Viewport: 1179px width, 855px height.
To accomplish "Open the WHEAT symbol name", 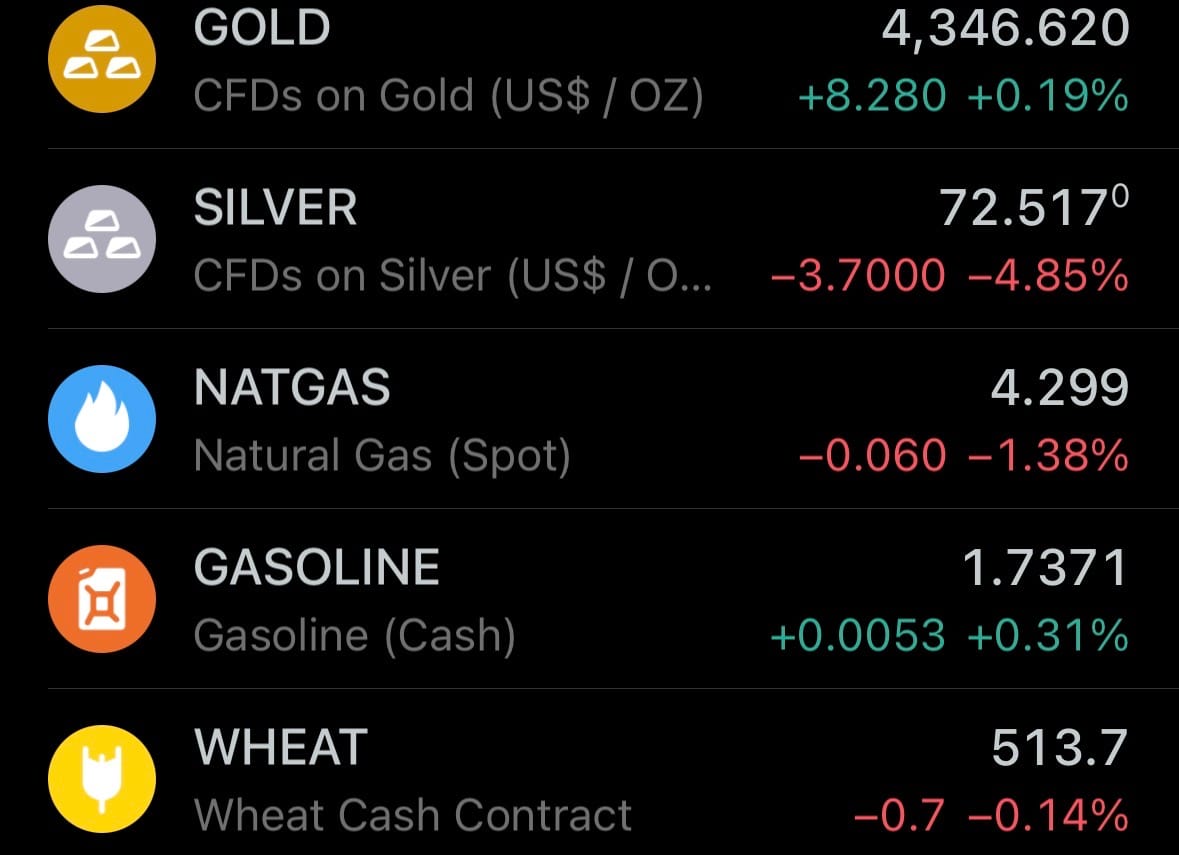I will coord(281,748).
